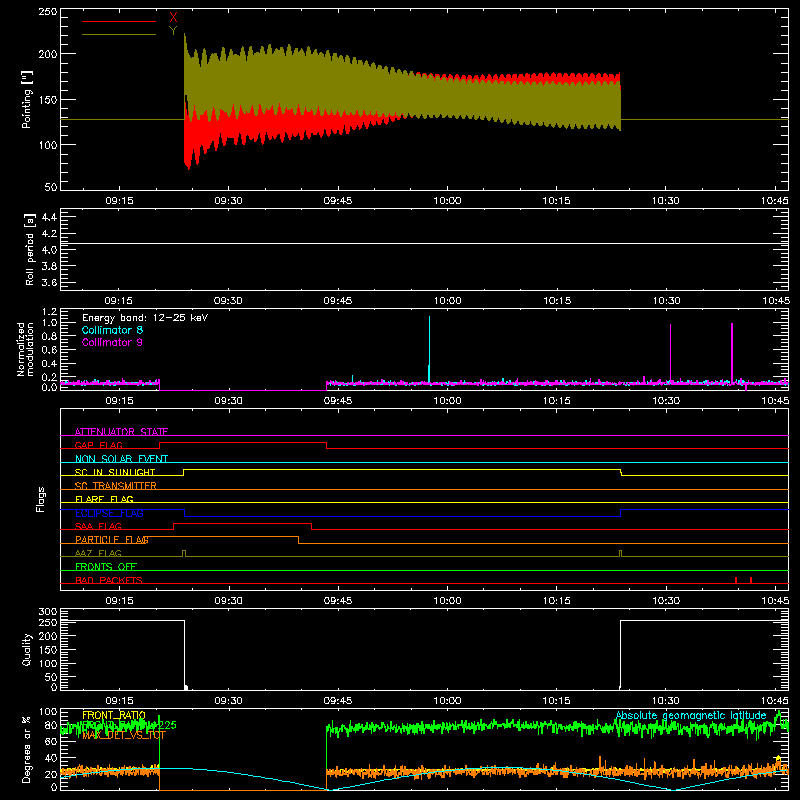Click the 300 tick on Quality axis
Viewport: 800px width, 800px height.
pos(48,612)
